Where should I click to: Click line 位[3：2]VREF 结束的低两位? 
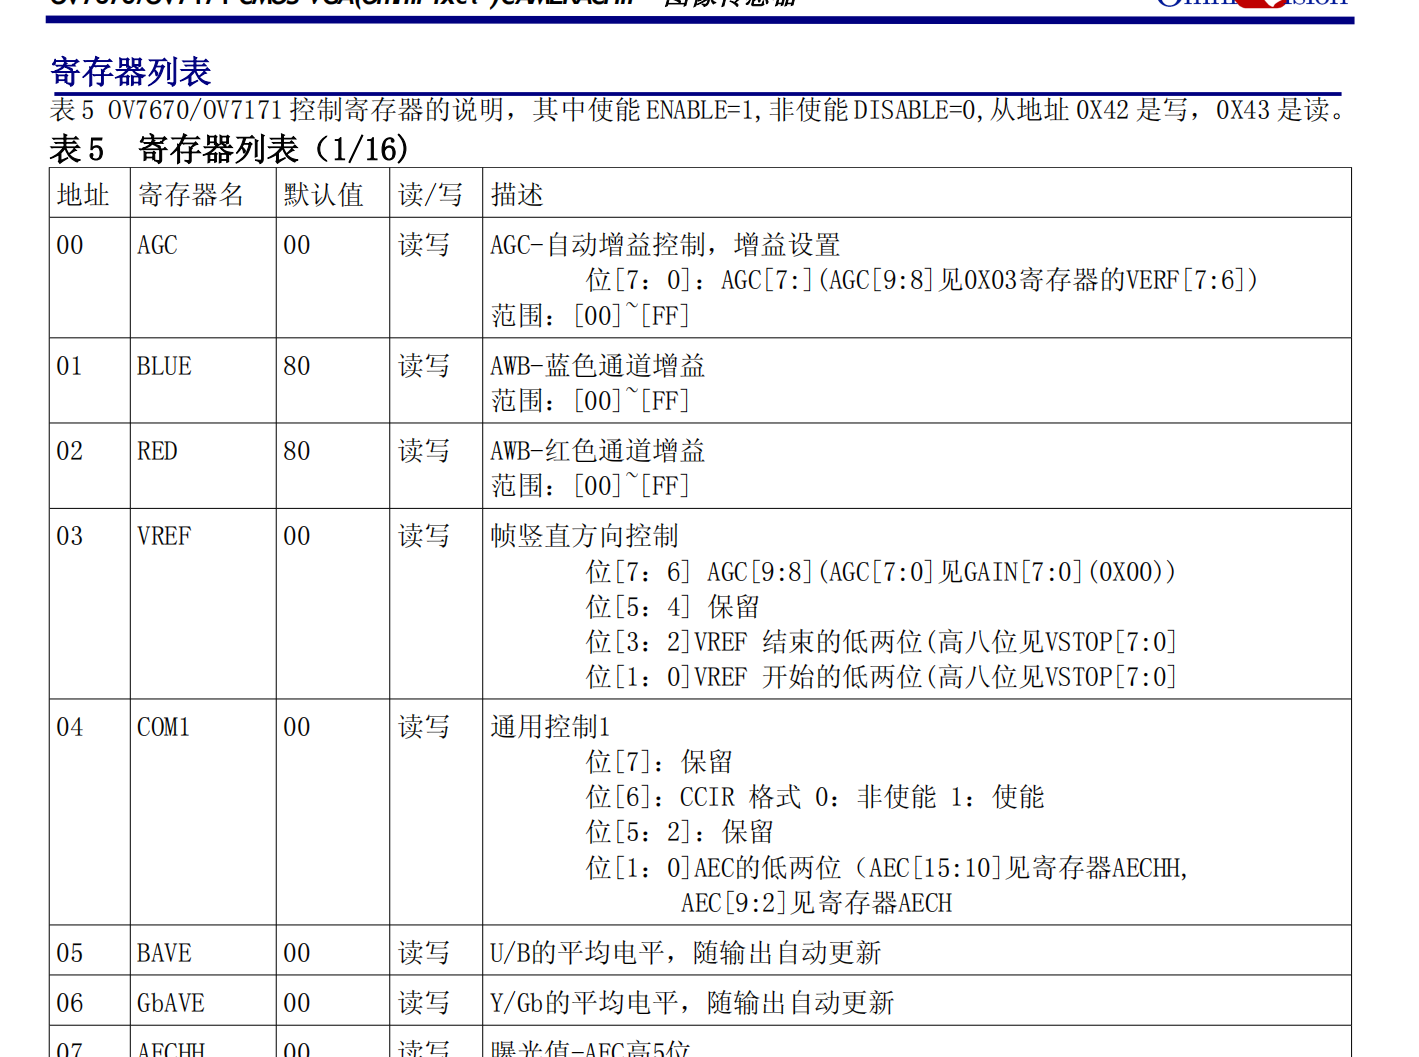(881, 642)
